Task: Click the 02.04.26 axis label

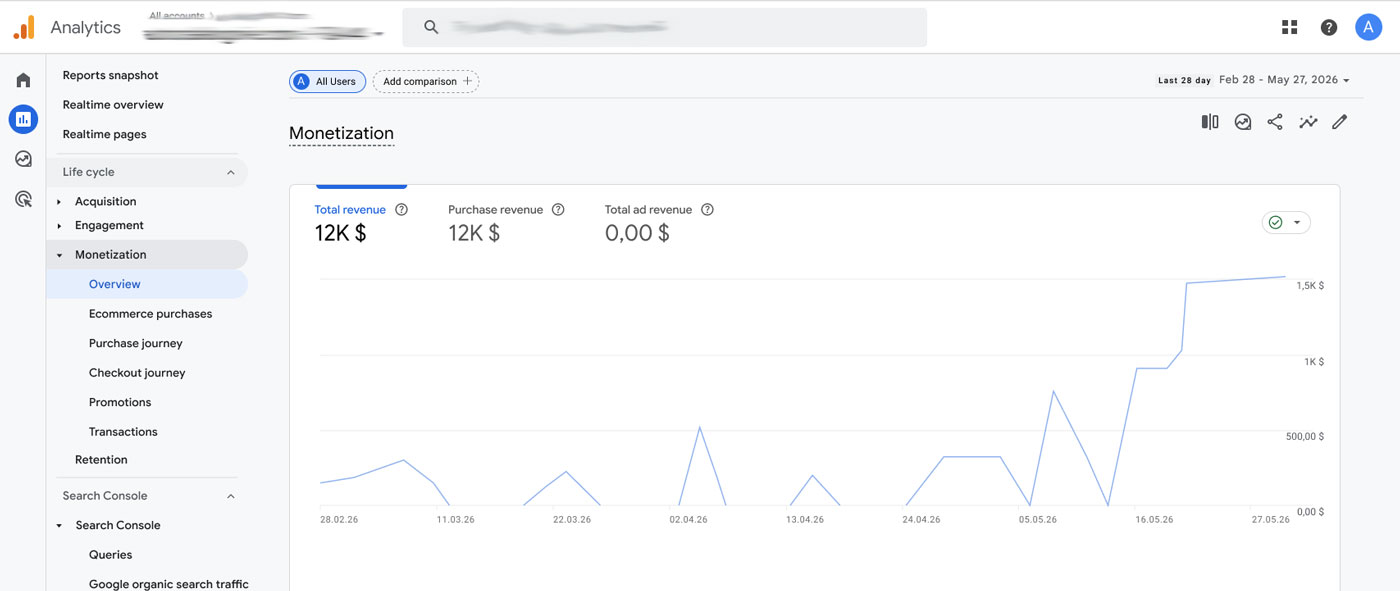Action: 688,520
